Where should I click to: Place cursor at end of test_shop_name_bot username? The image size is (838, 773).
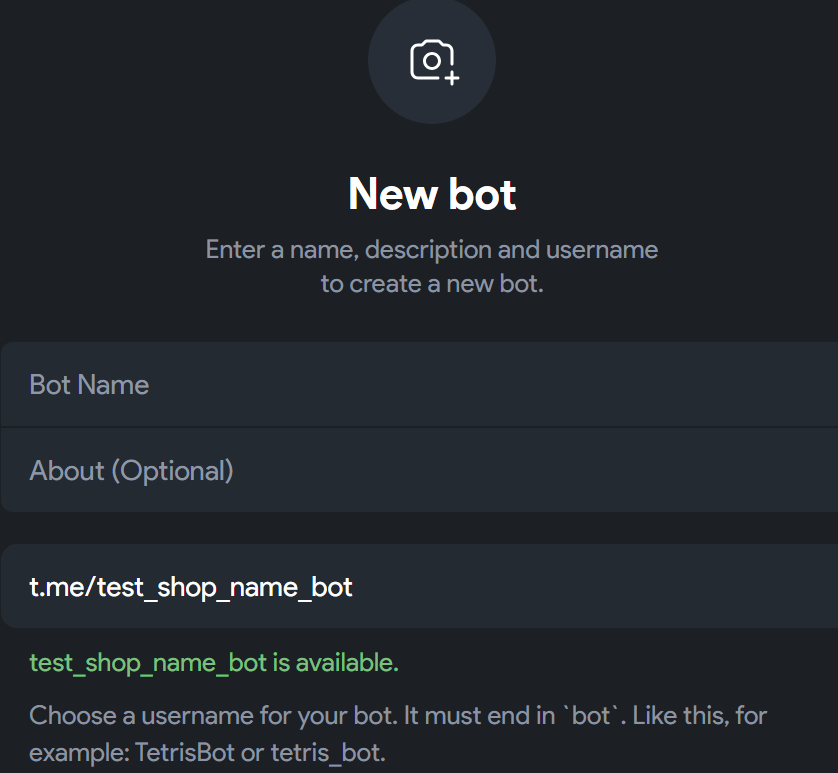pos(354,586)
